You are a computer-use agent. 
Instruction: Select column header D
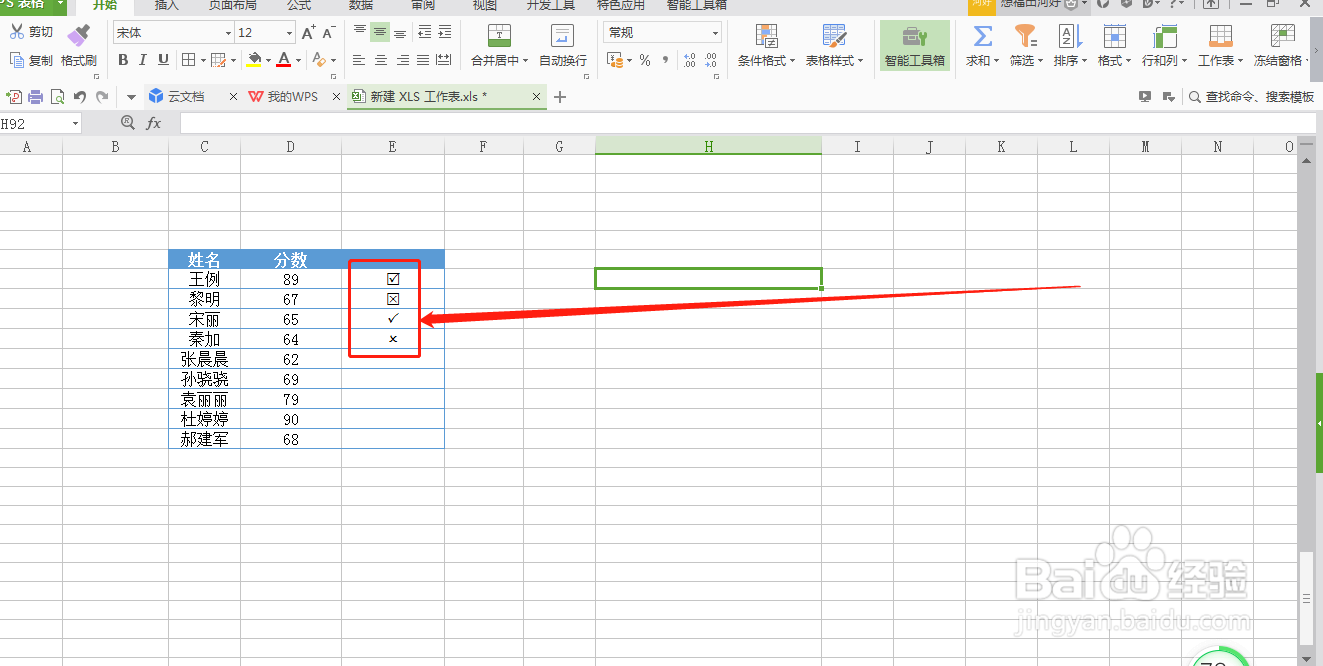[x=290, y=147]
